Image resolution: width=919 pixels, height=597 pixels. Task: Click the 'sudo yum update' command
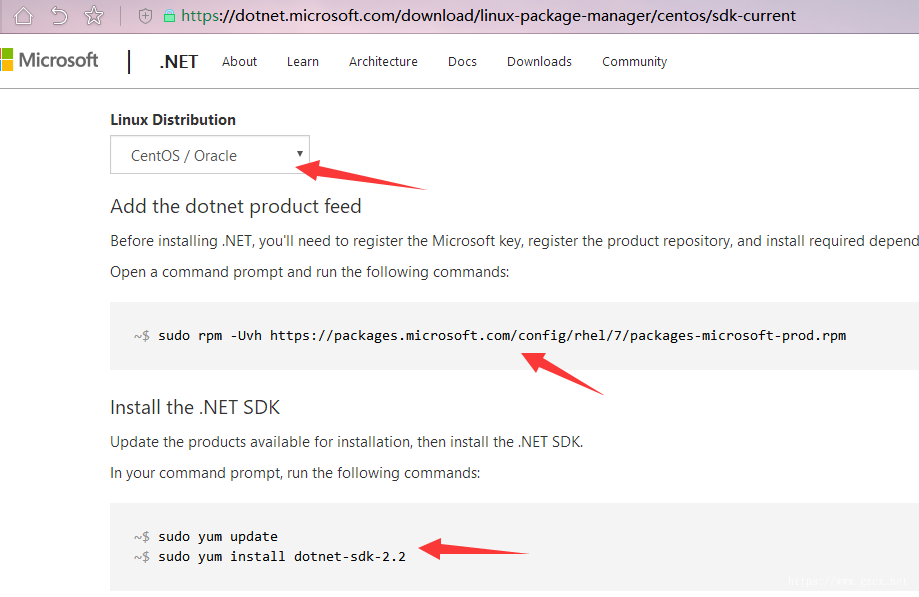[x=218, y=537]
